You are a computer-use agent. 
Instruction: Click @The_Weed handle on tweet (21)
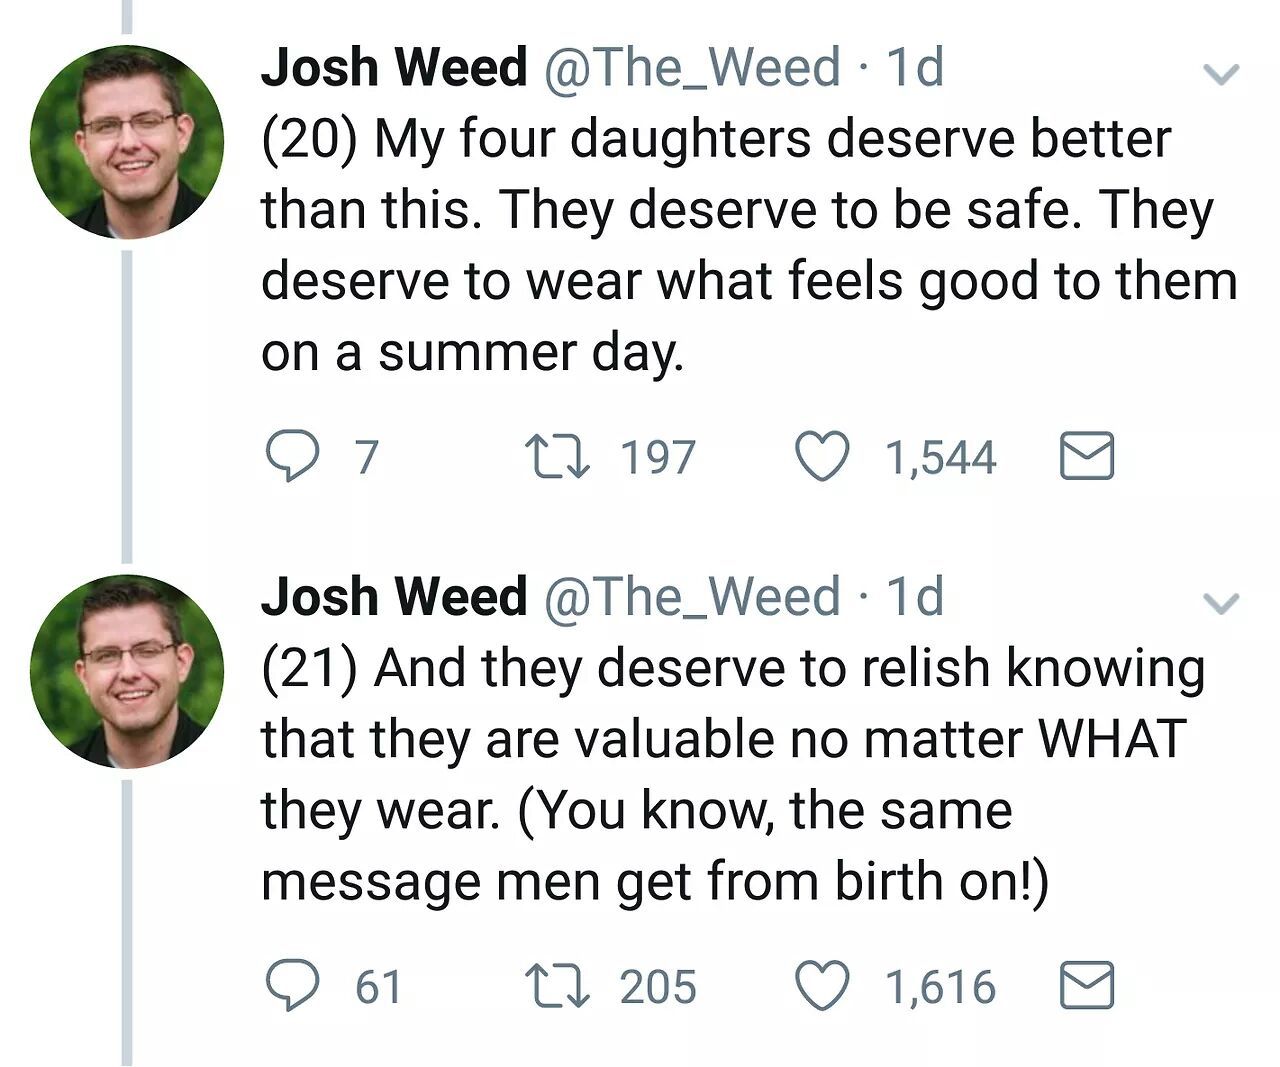pyautogui.click(x=691, y=596)
